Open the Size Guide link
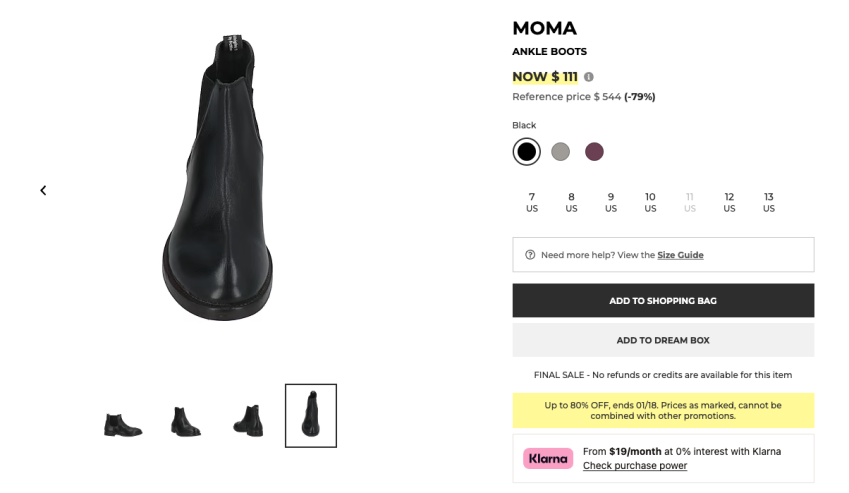The image size is (849, 493). [680, 255]
